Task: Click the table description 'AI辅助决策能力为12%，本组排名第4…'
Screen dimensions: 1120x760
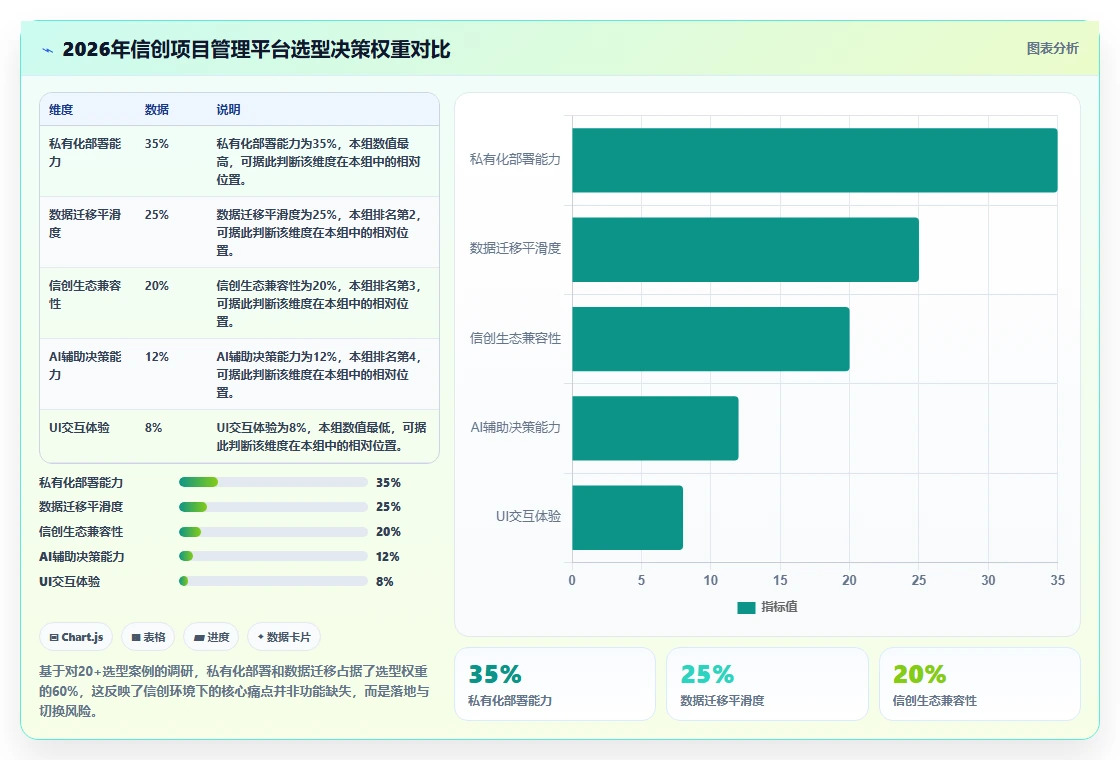Action: pos(319,374)
